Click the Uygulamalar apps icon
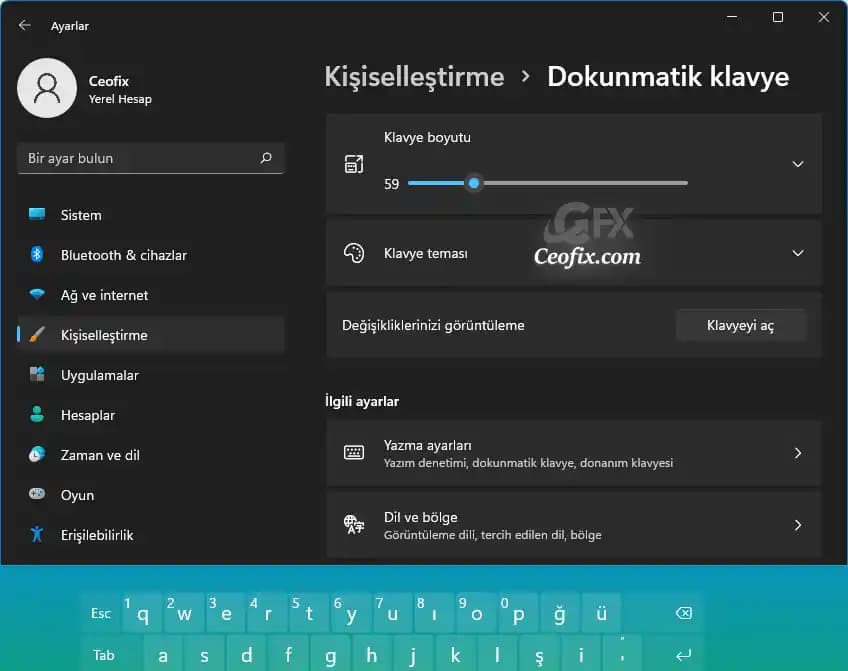Screen dimensions: 848x671 pos(37,375)
